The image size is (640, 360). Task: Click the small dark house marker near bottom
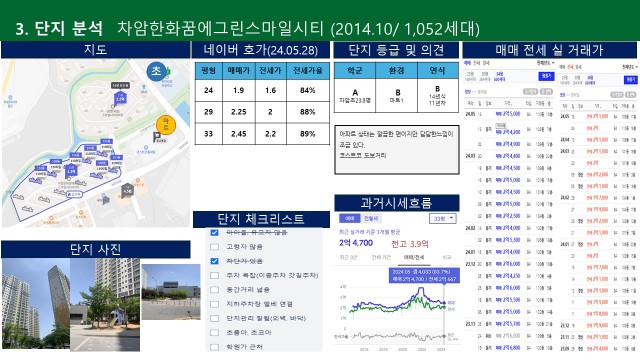click(106, 200)
